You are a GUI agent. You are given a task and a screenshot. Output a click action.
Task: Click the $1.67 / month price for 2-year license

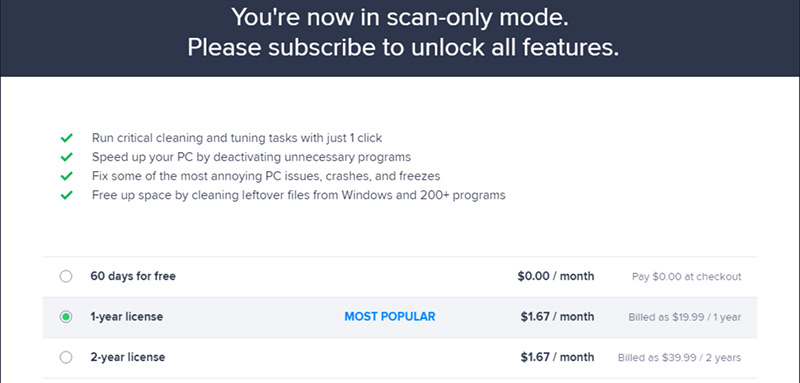[x=557, y=357]
